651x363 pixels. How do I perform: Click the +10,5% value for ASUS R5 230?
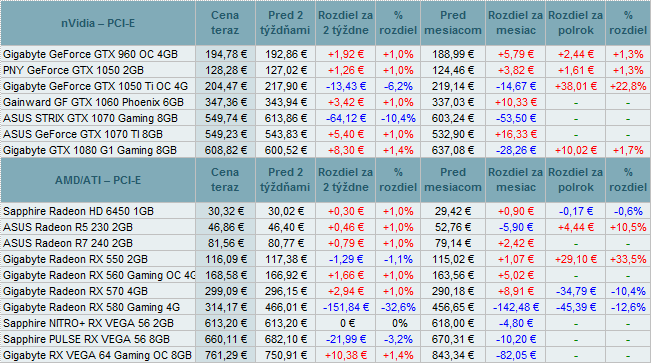pos(628,227)
